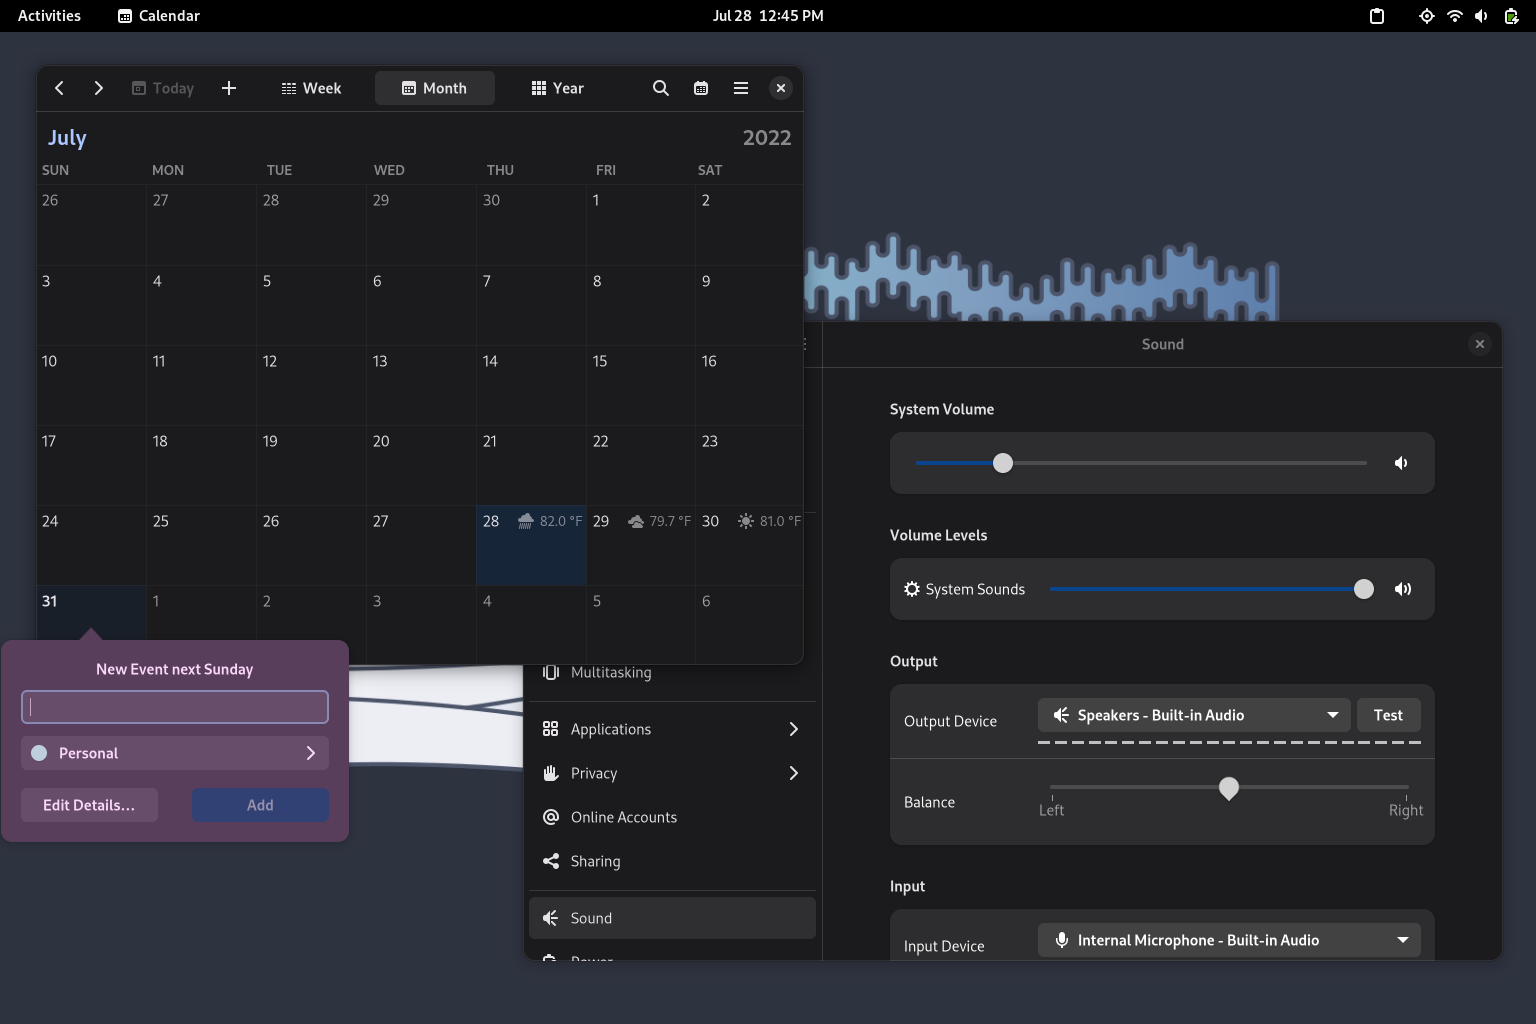The height and width of the screenshot is (1024, 1536).
Task: Click the clipboard icon in top bar
Action: (x=1377, y=16)
